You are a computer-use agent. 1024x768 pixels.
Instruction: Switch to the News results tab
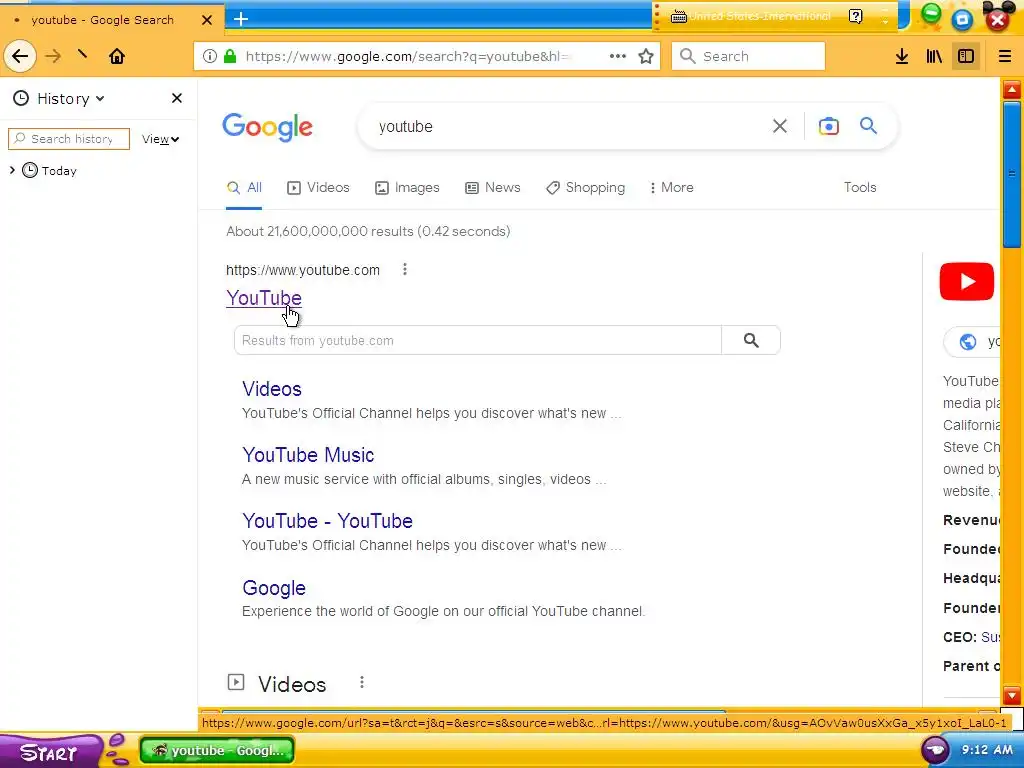point(492,188)
